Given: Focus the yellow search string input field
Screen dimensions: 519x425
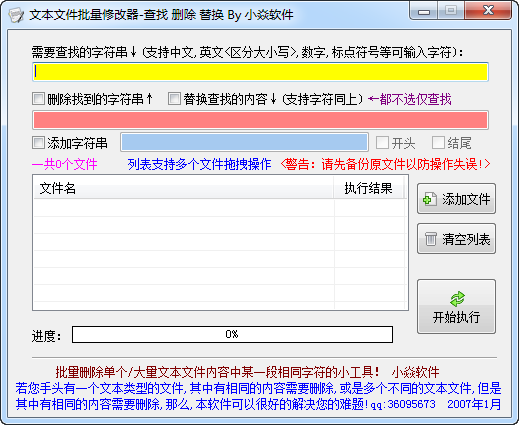Looking at the screenshot, I should (x=260, y=72).
